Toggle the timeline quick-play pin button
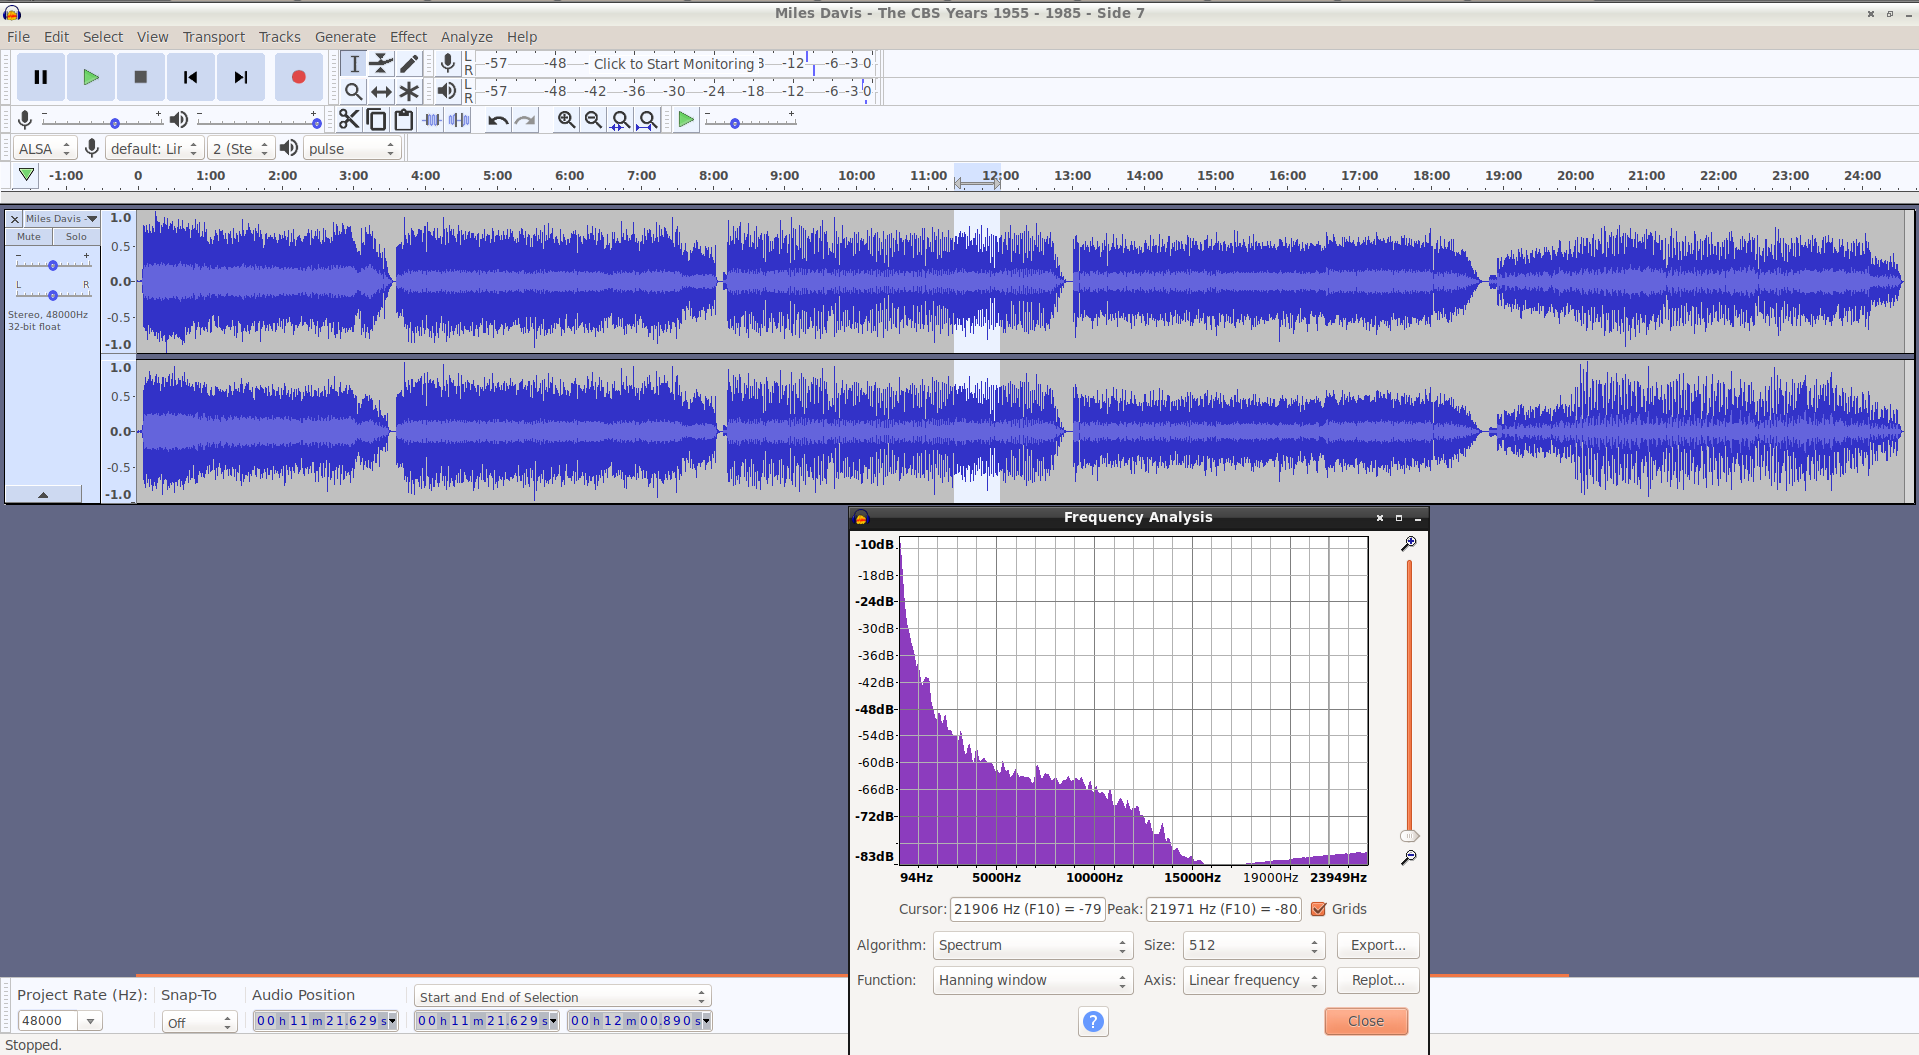This screenshot has height=1055, width=1919. coord(27,175)
